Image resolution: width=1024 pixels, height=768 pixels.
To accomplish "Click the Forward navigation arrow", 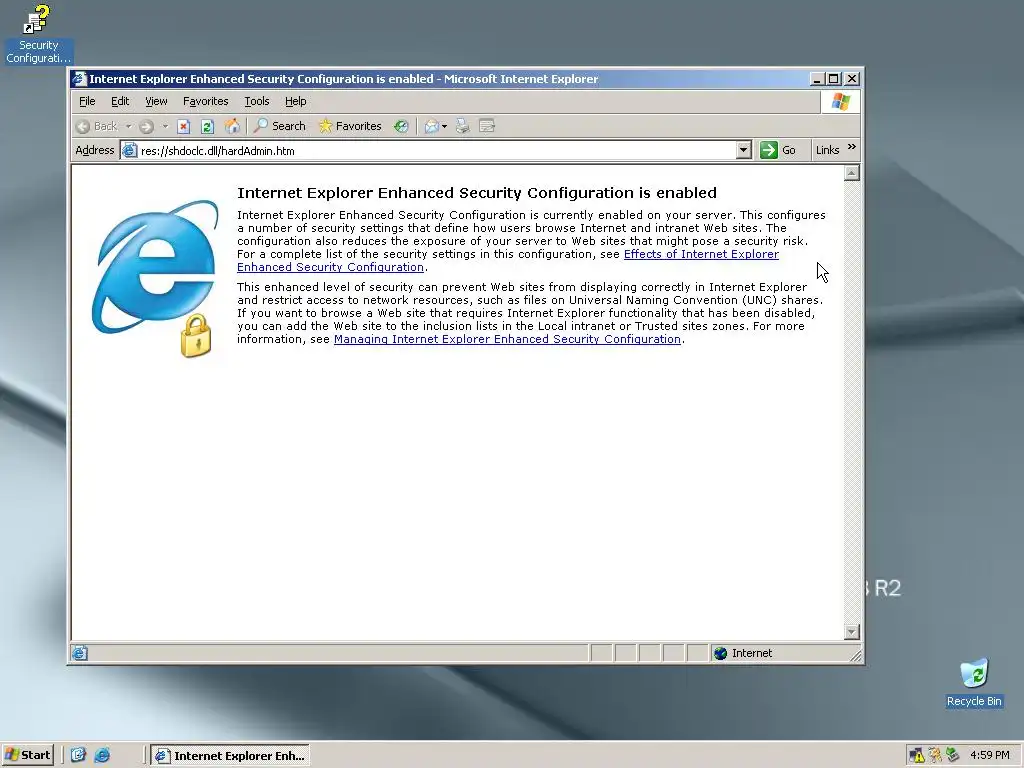I will coord(146,127).
